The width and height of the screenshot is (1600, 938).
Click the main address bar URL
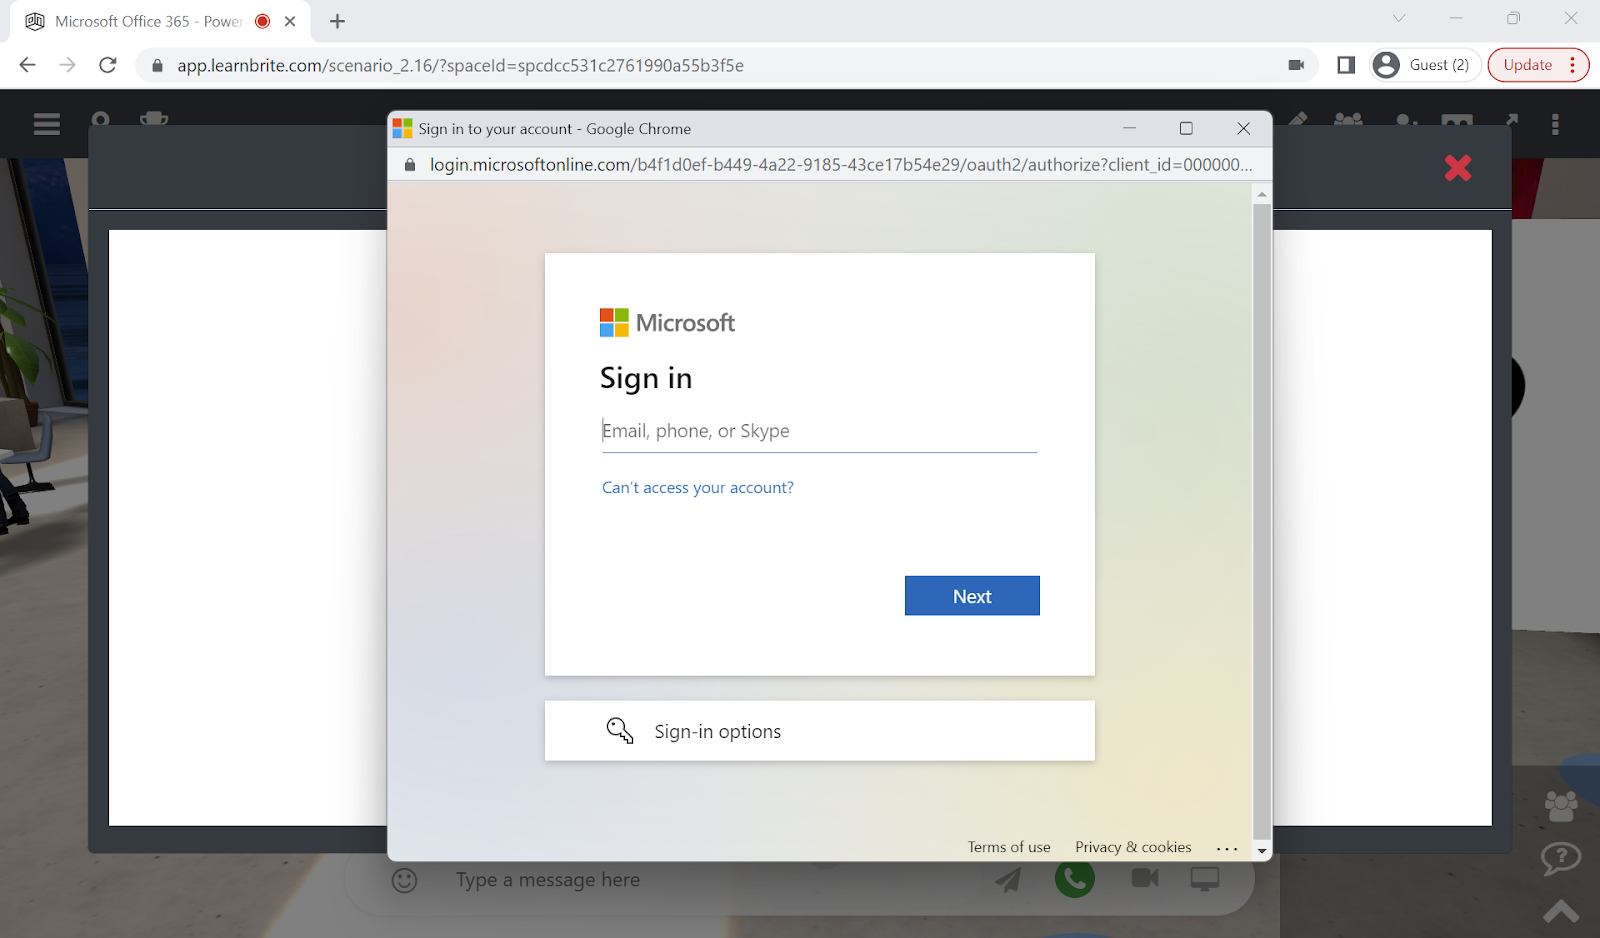pyautogui.click(x=460, y=65)
